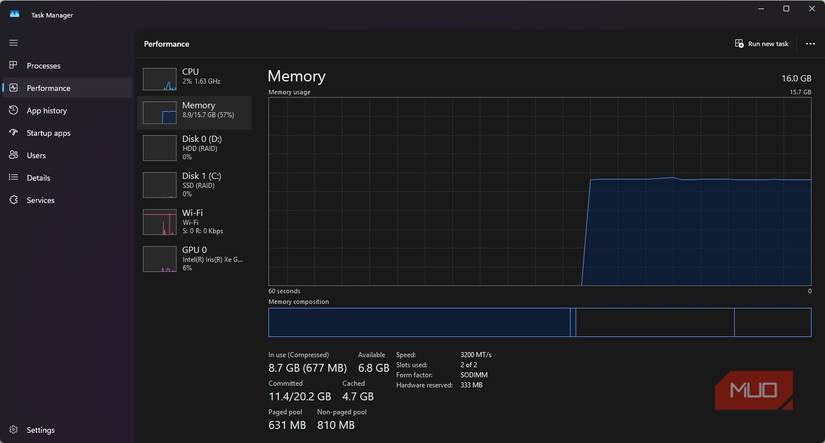Click the Memory usage graph

[x=540, y=192]
